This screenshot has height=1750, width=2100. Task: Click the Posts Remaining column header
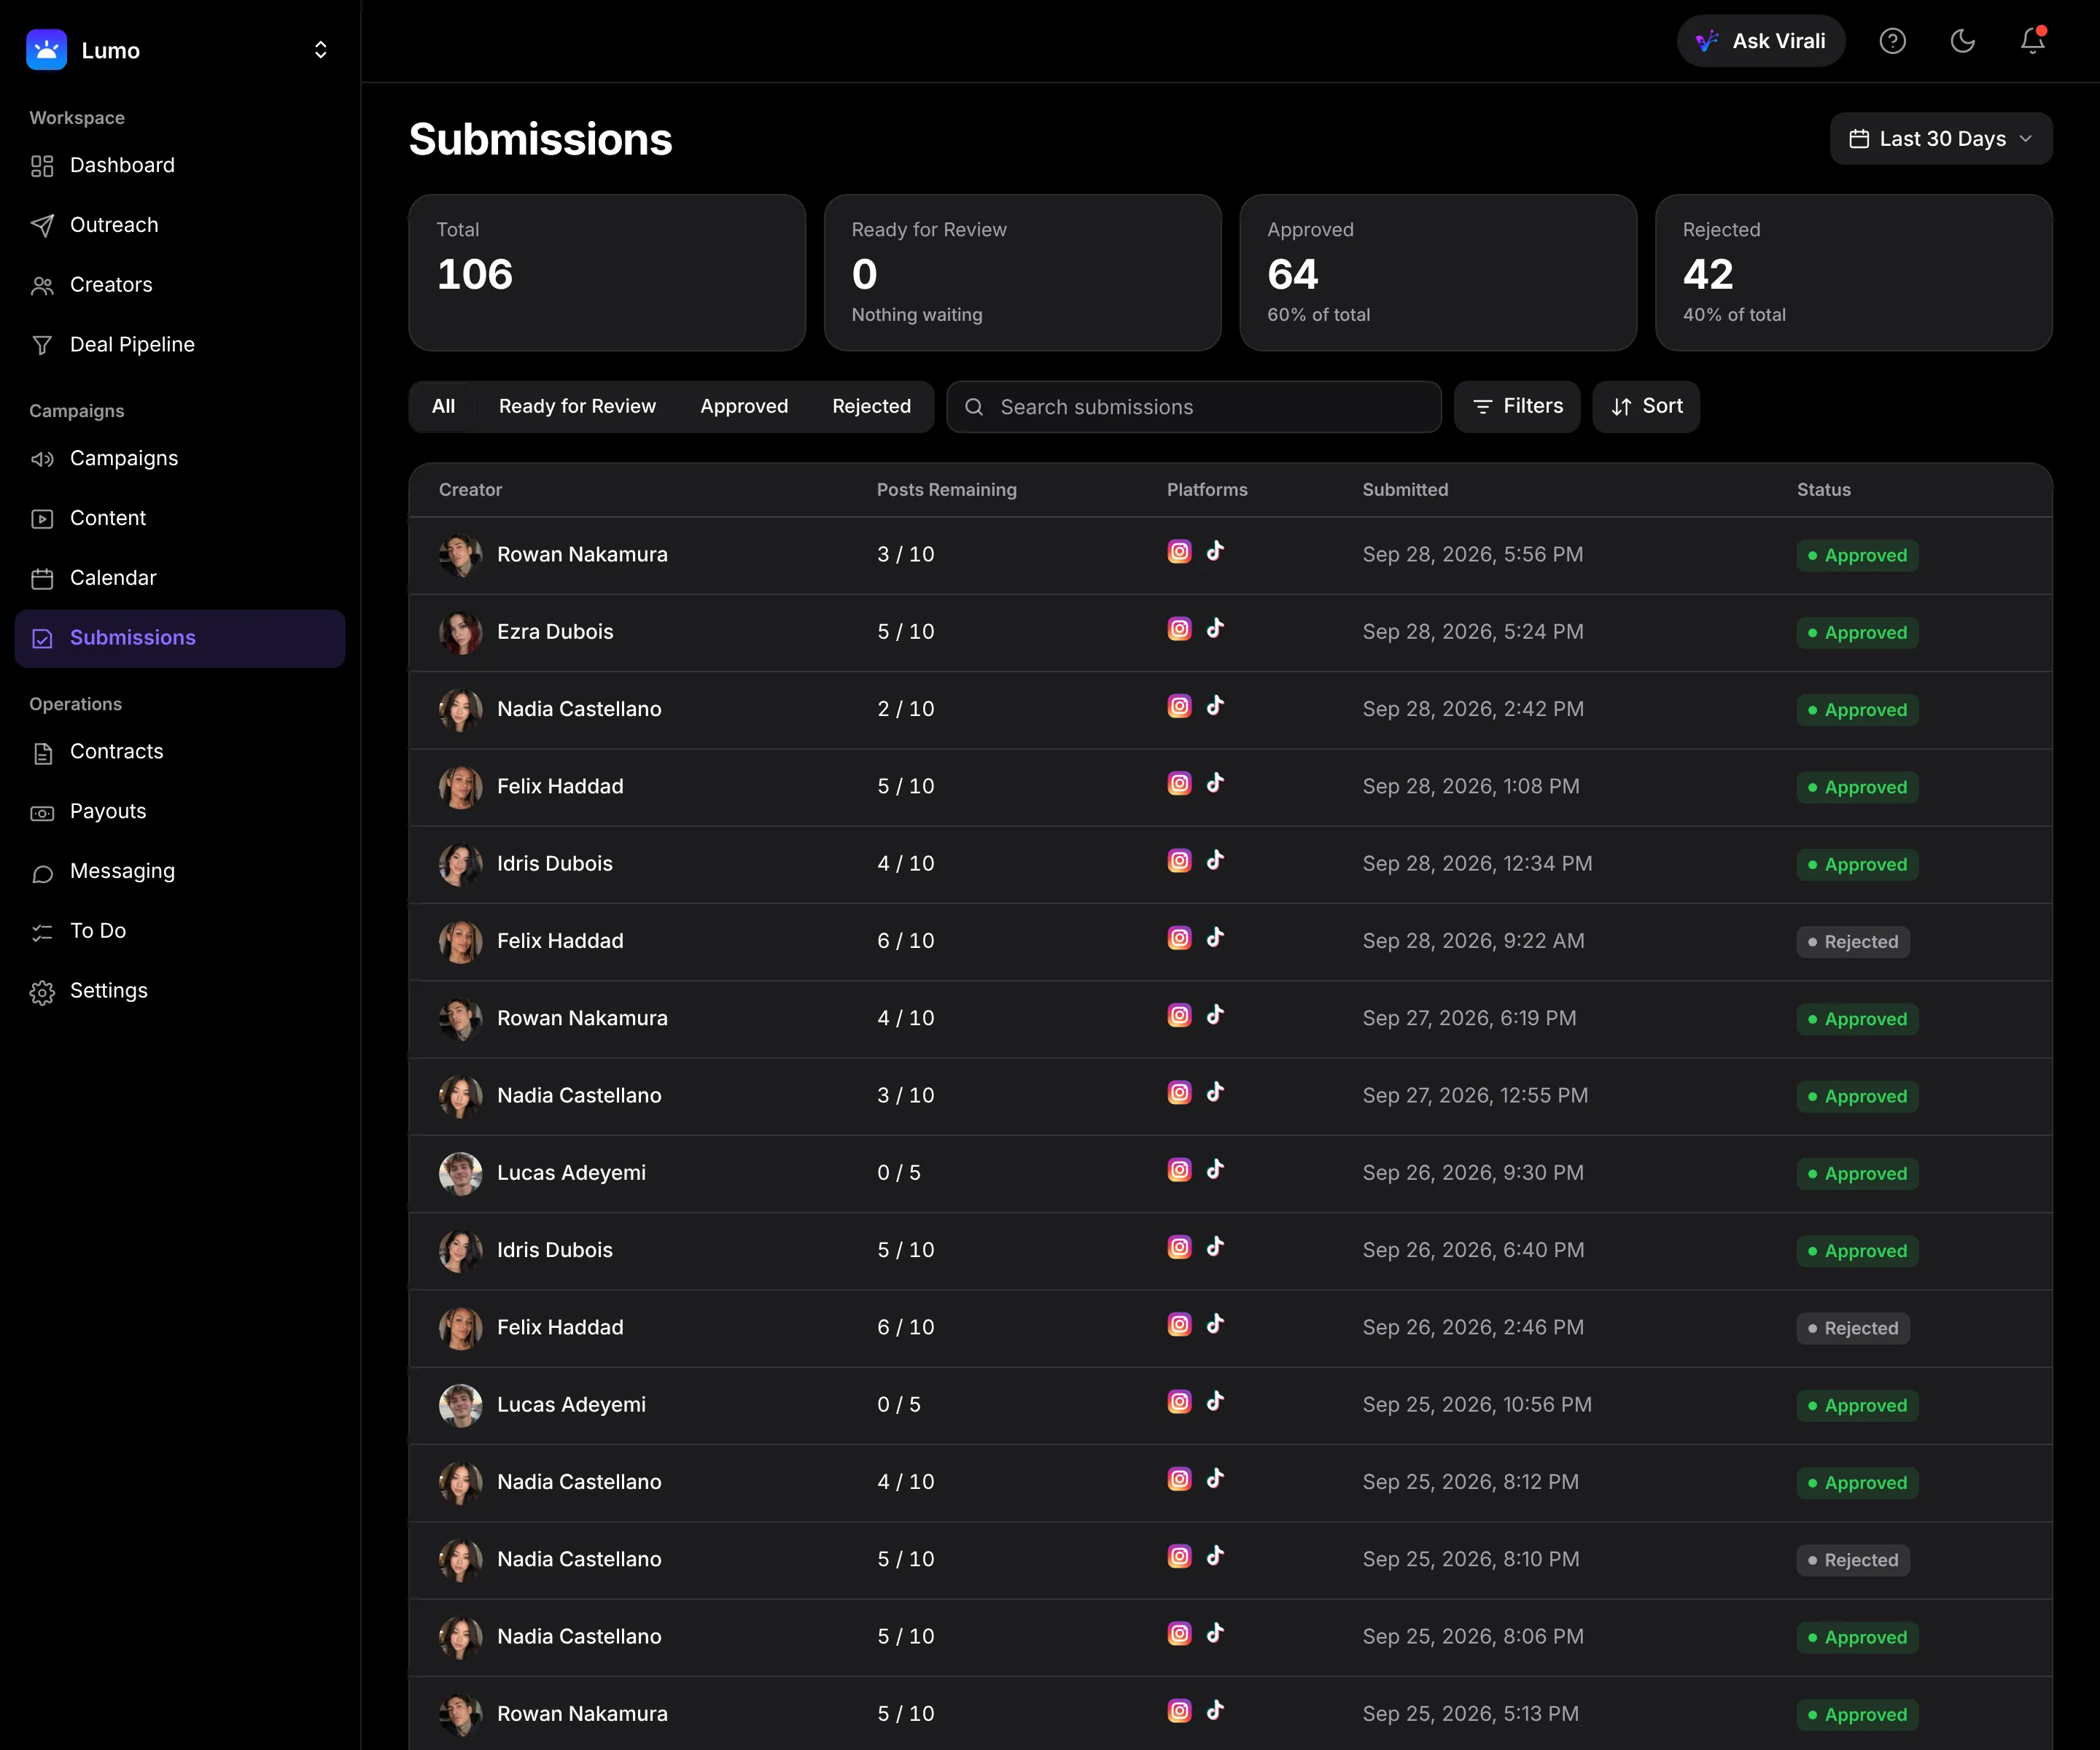coord(946,490)
